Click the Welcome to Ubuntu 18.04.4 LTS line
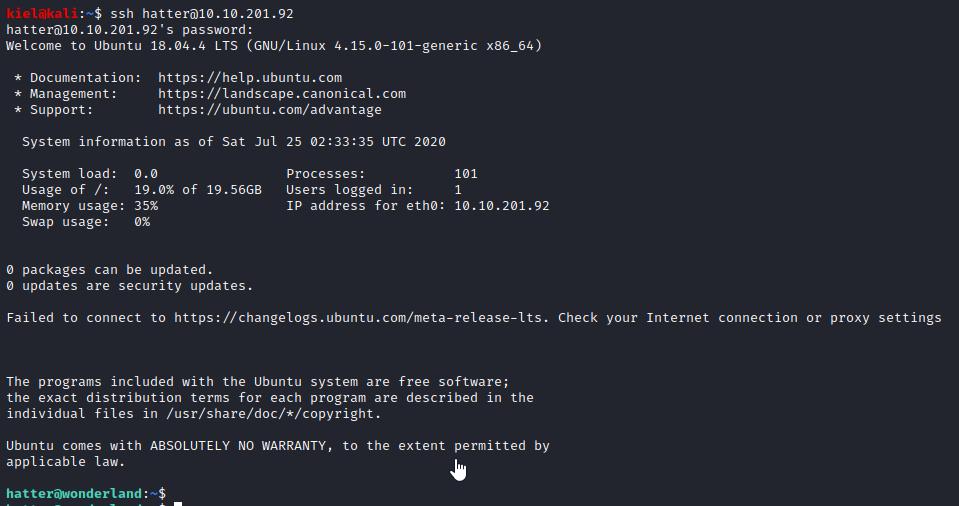This screenshot has height=506, width=959. tap(274, 45)
